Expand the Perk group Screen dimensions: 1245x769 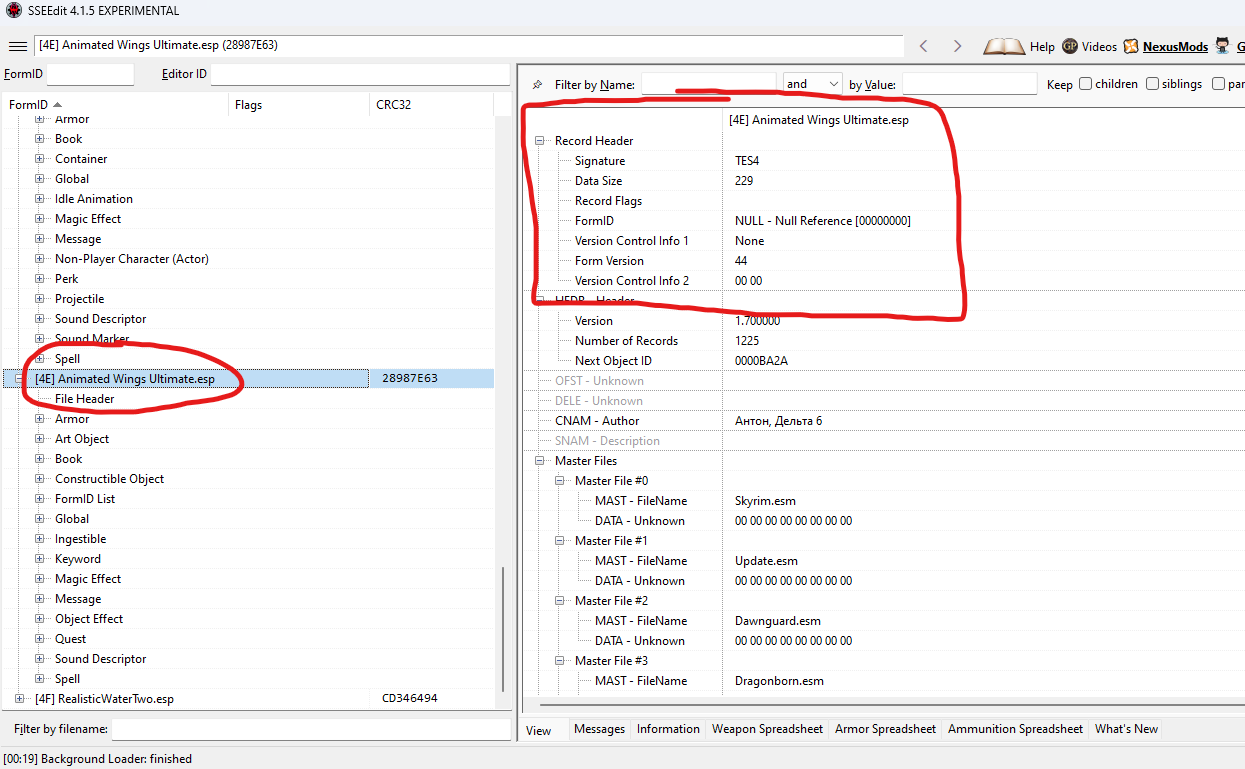tap(41, 279)
